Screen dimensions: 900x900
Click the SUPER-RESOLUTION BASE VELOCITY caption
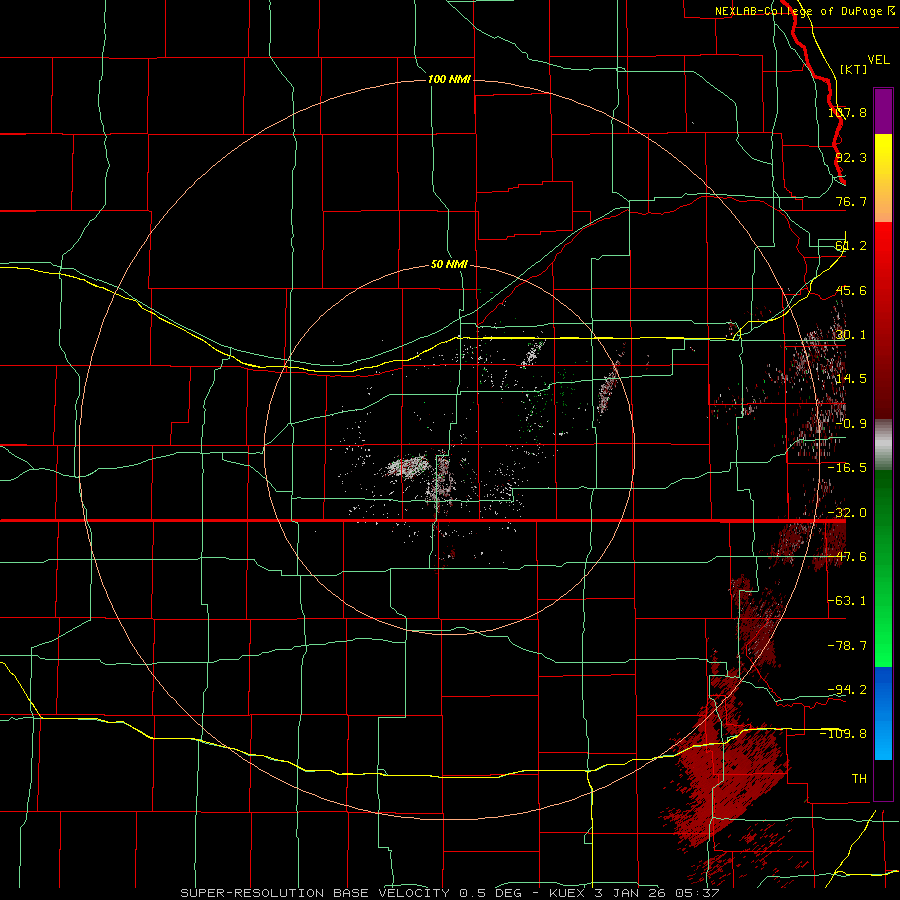pos(317,893)
